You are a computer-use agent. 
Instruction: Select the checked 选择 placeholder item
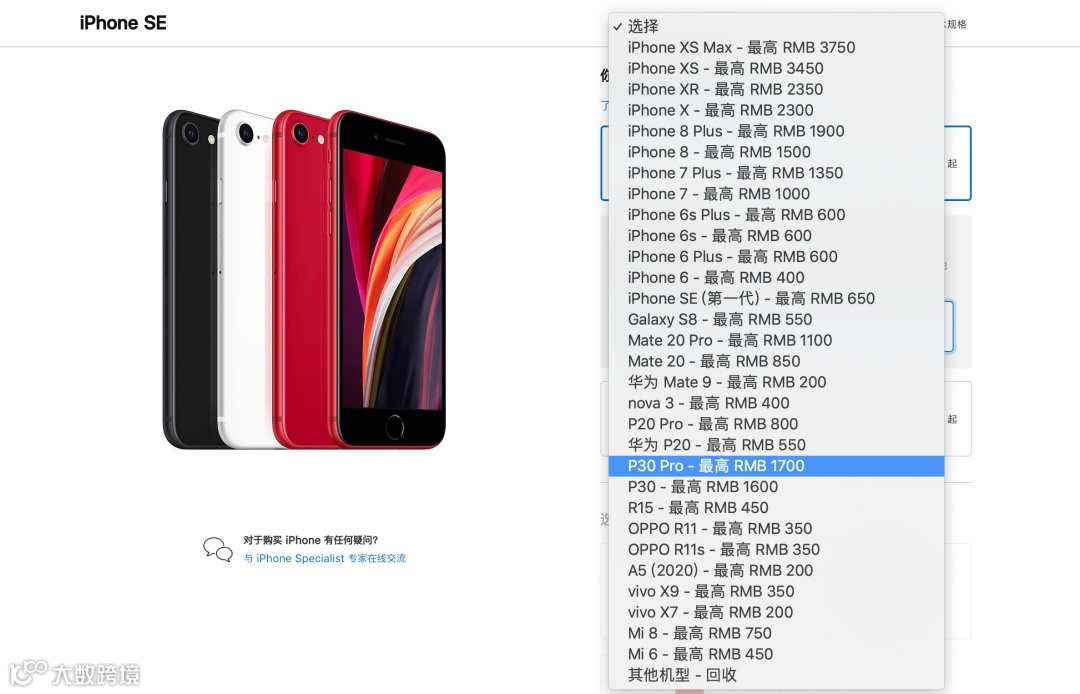[x=776, y=26]
